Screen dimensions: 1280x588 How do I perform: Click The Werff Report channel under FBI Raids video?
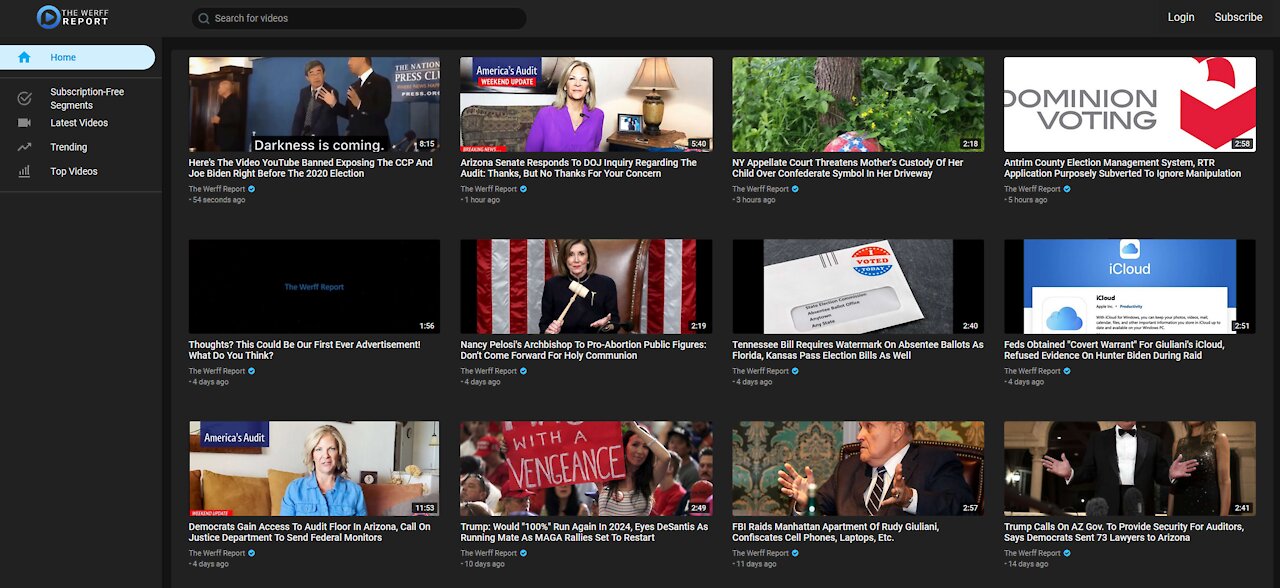(760, 553)
